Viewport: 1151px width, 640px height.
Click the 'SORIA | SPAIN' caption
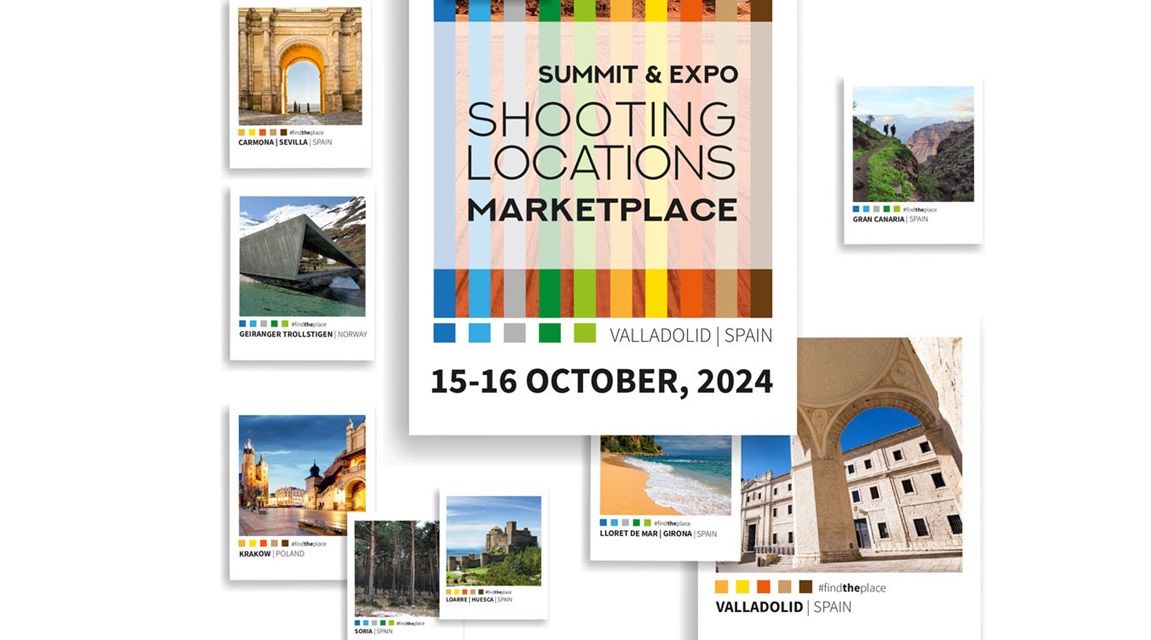[x=374, y=631]
